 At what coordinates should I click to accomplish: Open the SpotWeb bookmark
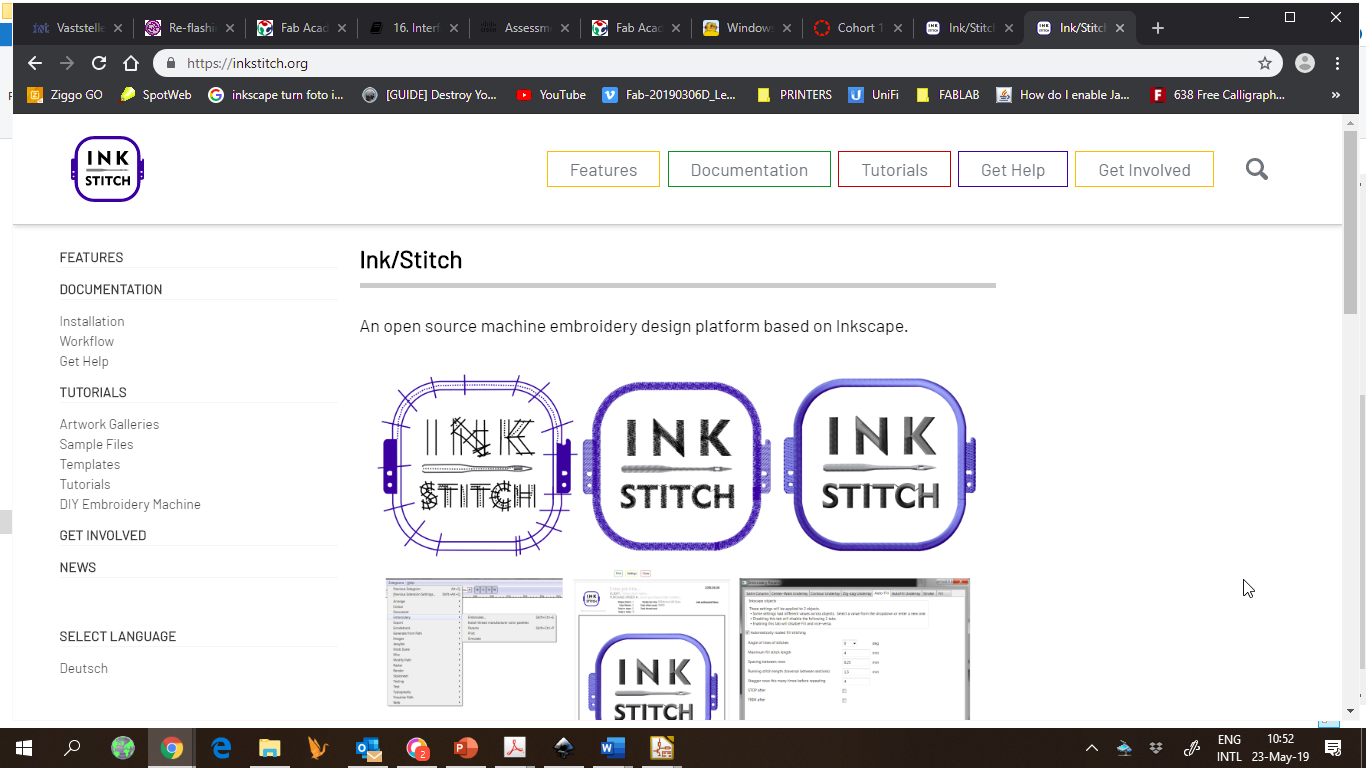pyautogui.click(x=156, y=95)
